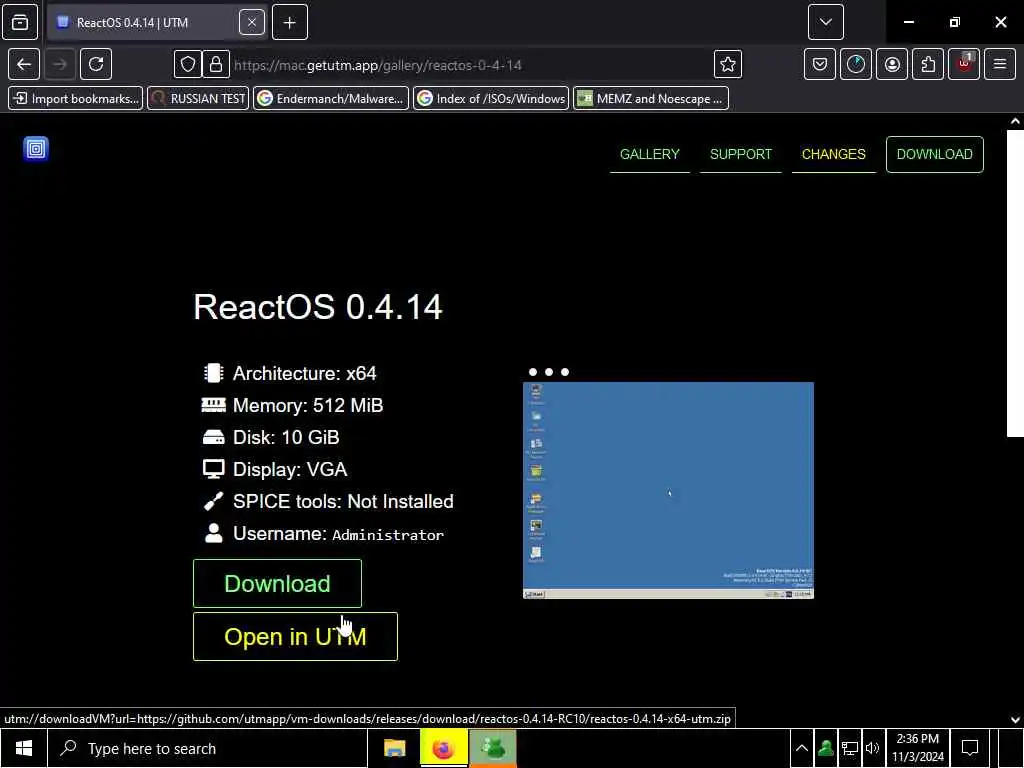Open MEMZ and Noescape bookmark
Viewport: 1024px width, 768px height.
tap(650, 99)
